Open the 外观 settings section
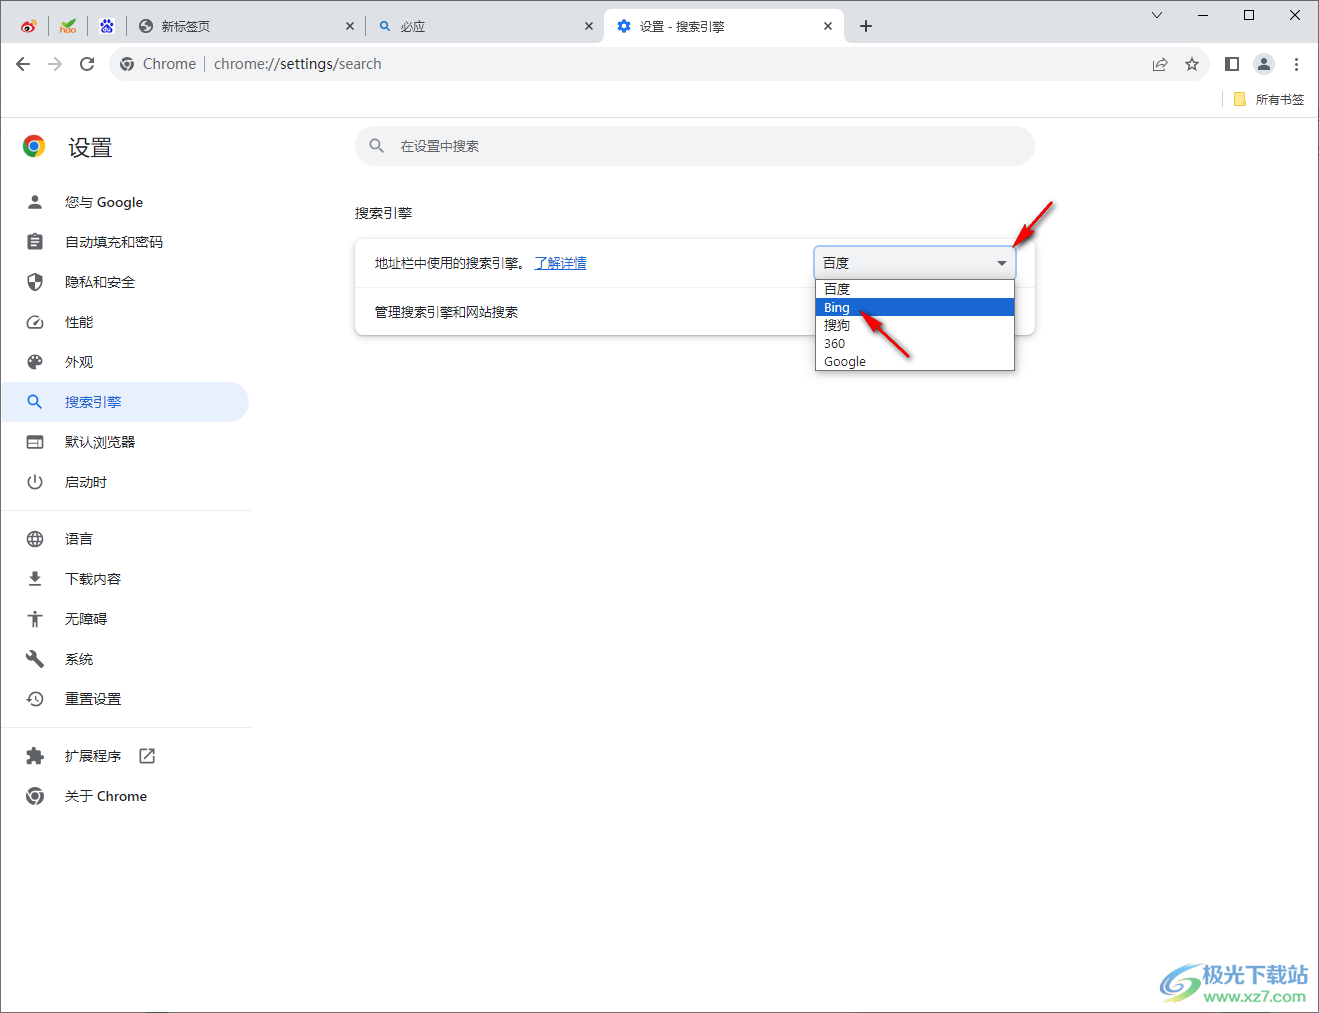This screenshot has height=1013, width=1319. [x=124, y=362]
